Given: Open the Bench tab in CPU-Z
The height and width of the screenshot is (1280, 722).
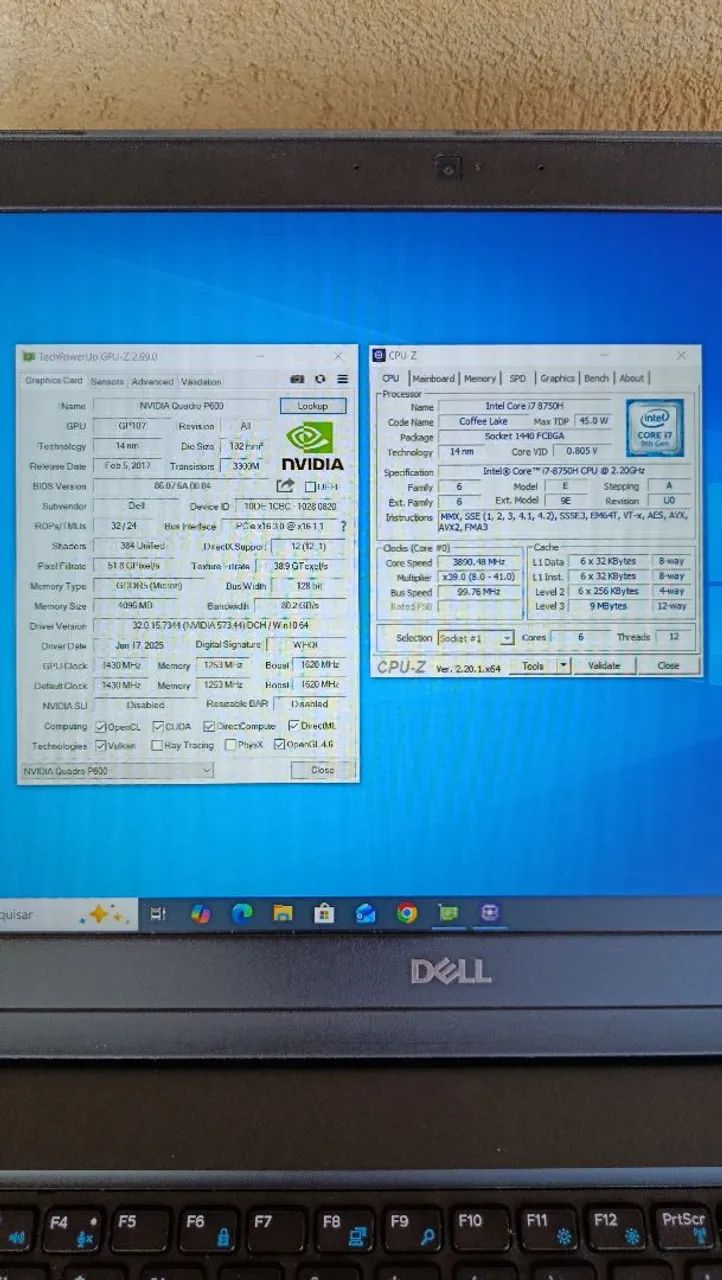Looking at the screenshot, I should [596, 378].
